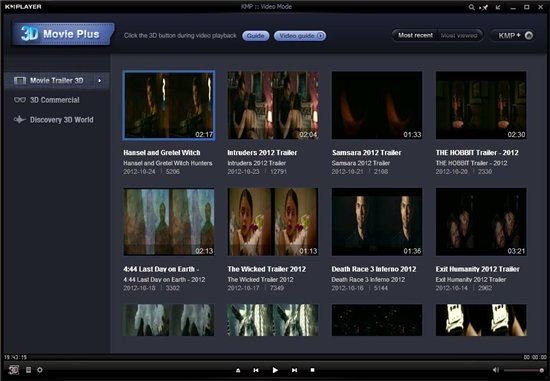Screen dimensions: 550x381
Task: Skip to previous track
Action: (x=256, y=370)
